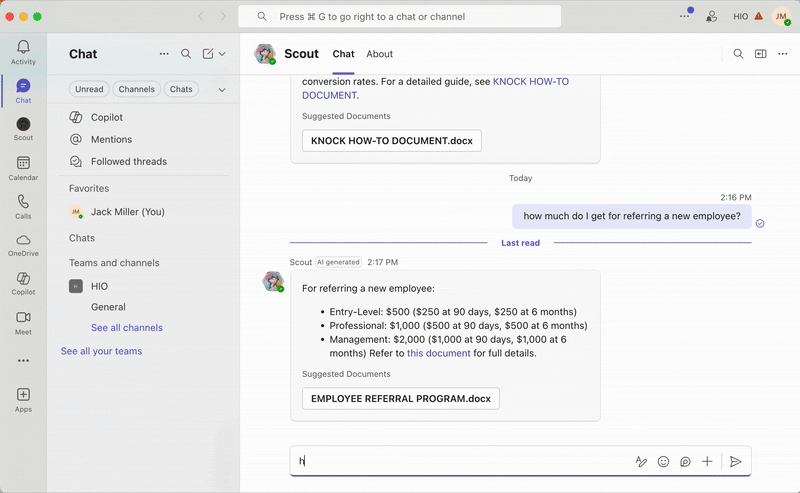
Task: Start a new chat compose icon
Action: (x=208, y=54)
